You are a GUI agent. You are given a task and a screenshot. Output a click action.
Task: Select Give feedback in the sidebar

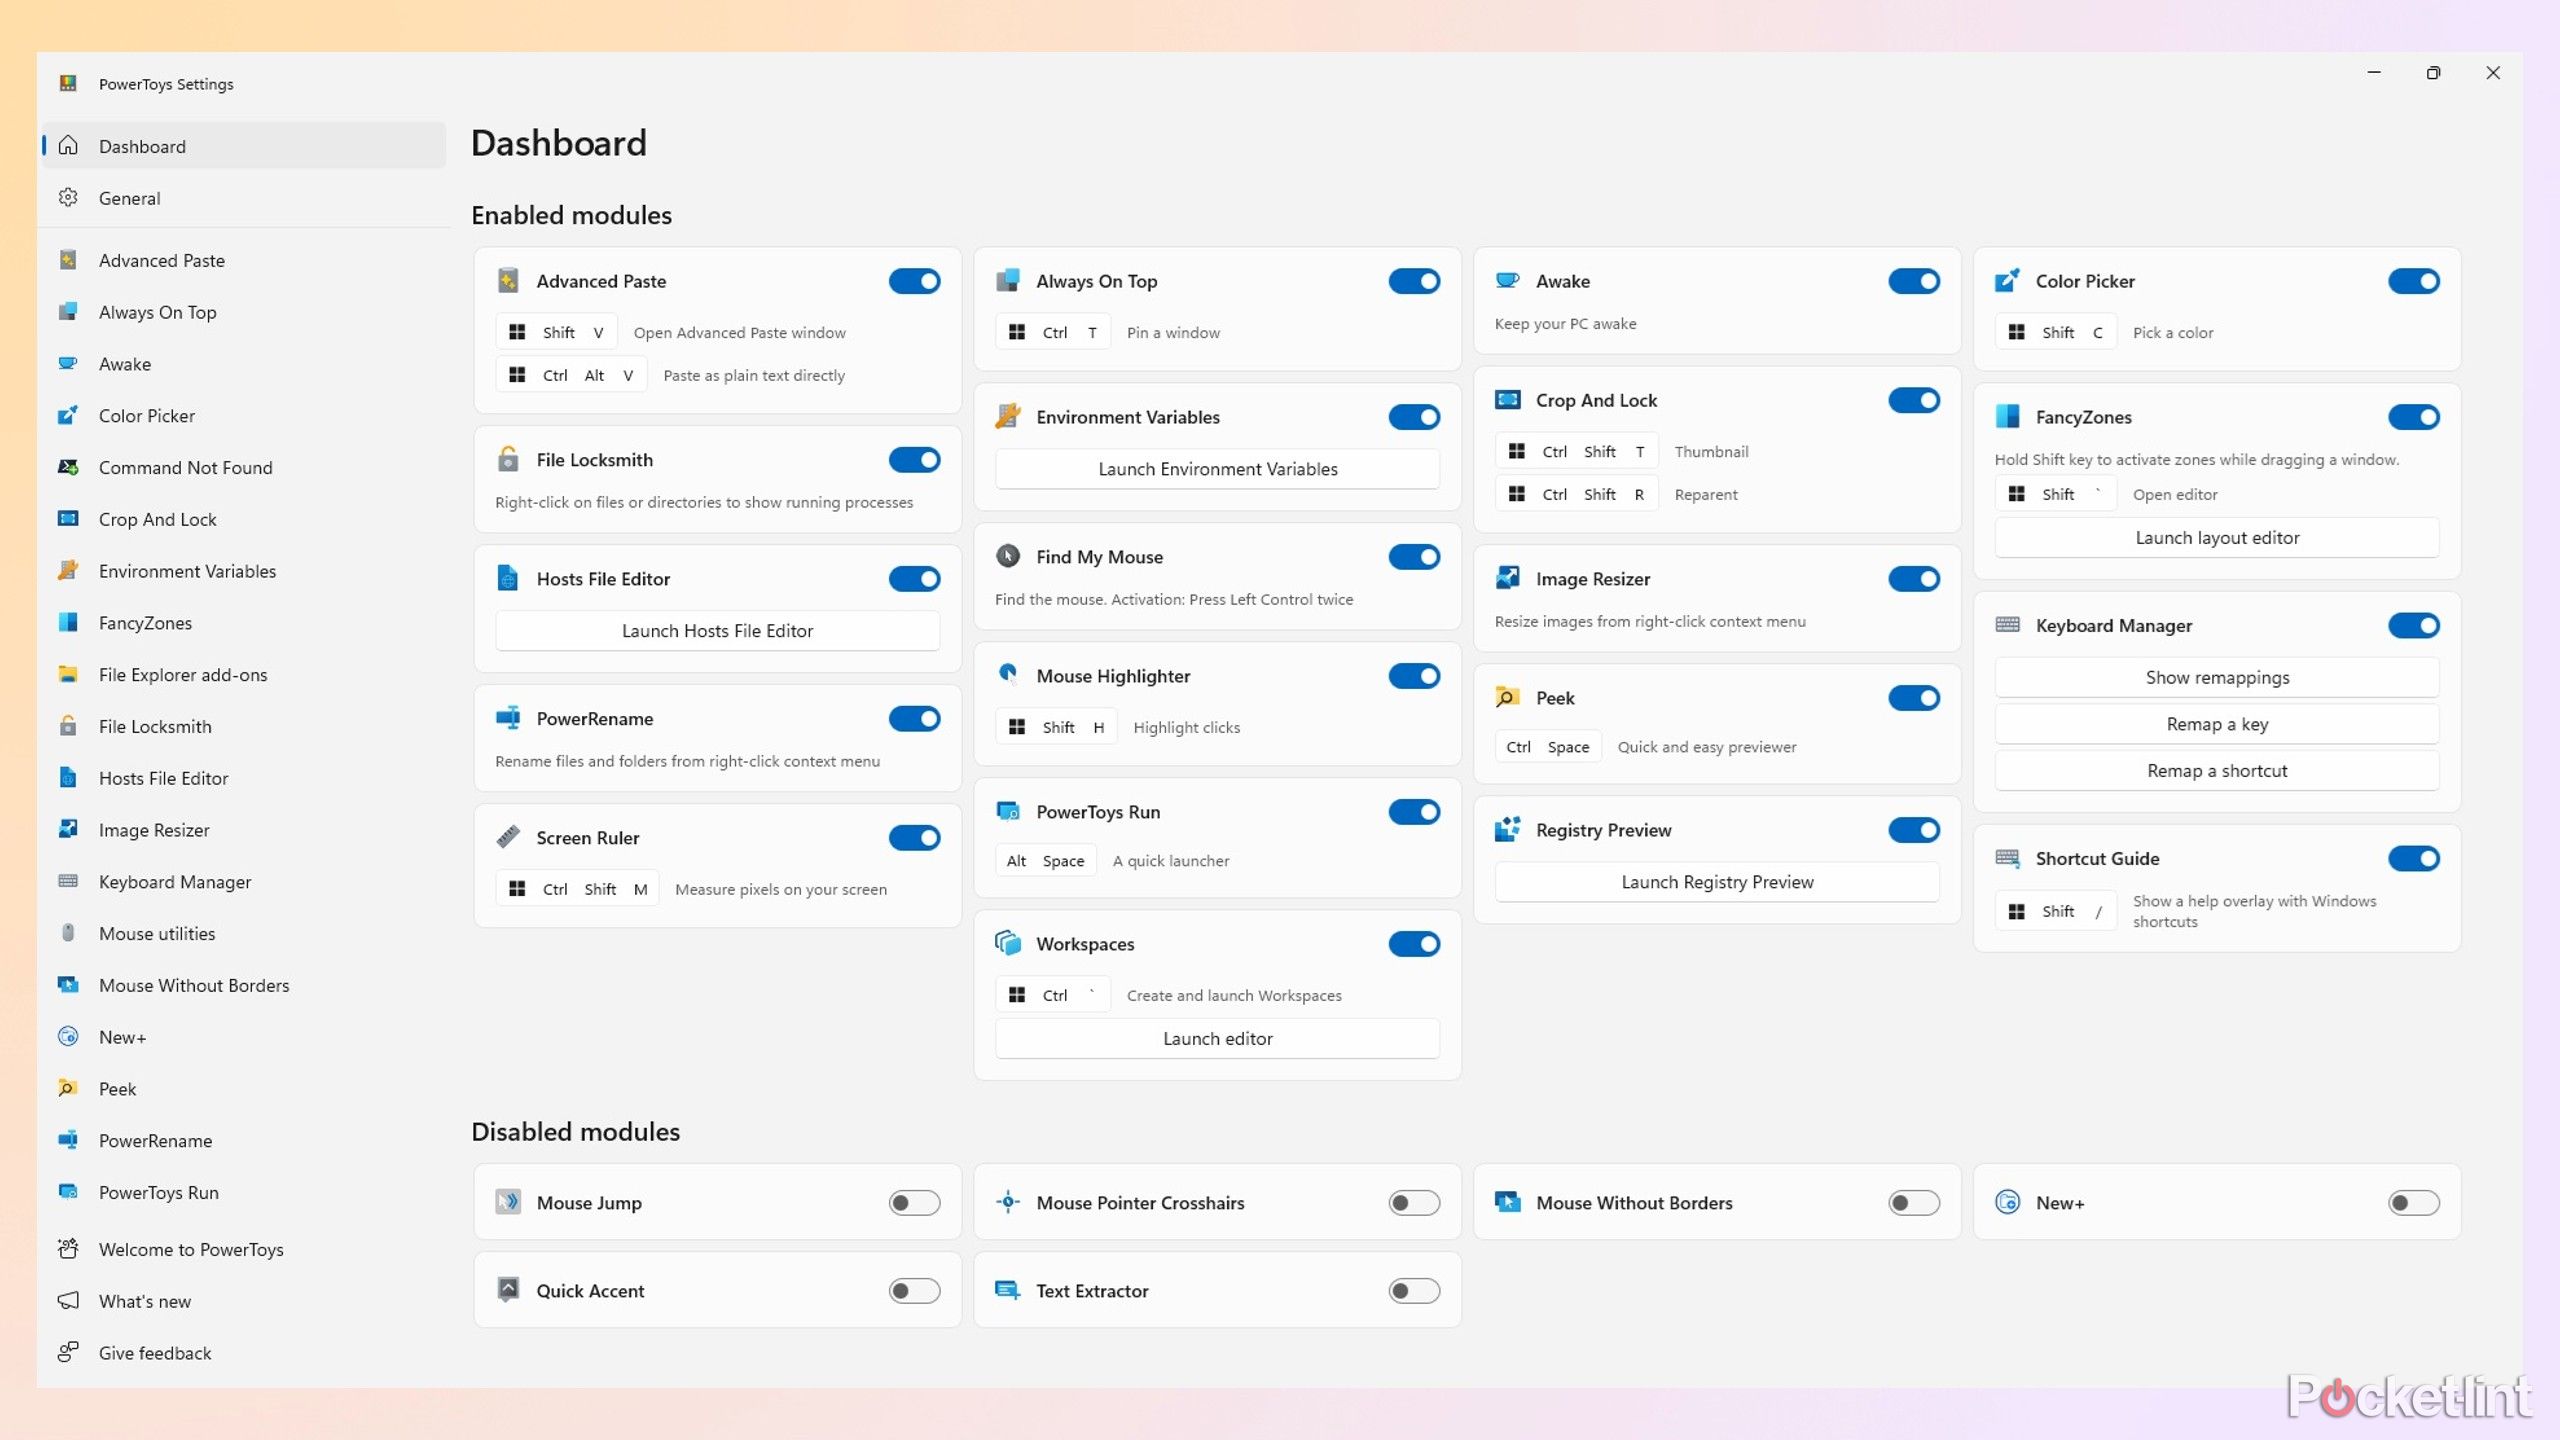tap(244, 1353)
